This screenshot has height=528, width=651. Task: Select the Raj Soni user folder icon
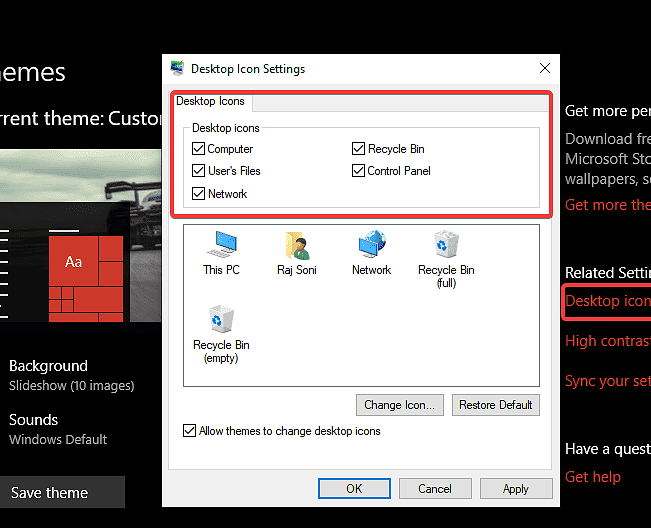(x=296, y=253)
